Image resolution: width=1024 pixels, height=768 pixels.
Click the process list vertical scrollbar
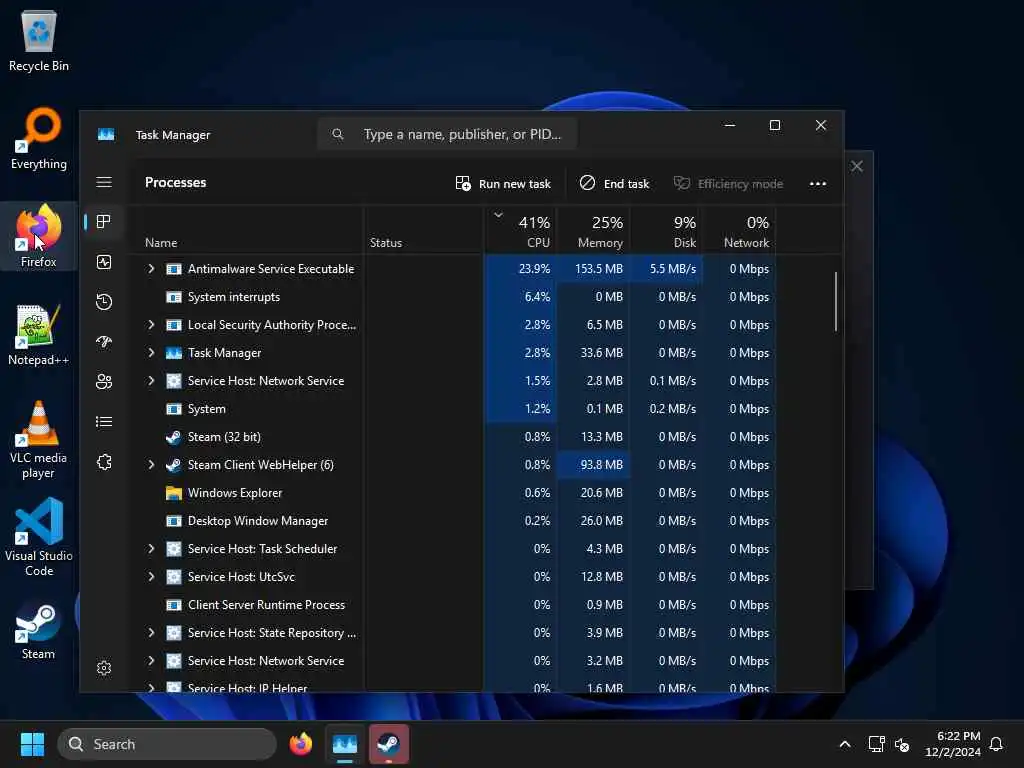835,302
